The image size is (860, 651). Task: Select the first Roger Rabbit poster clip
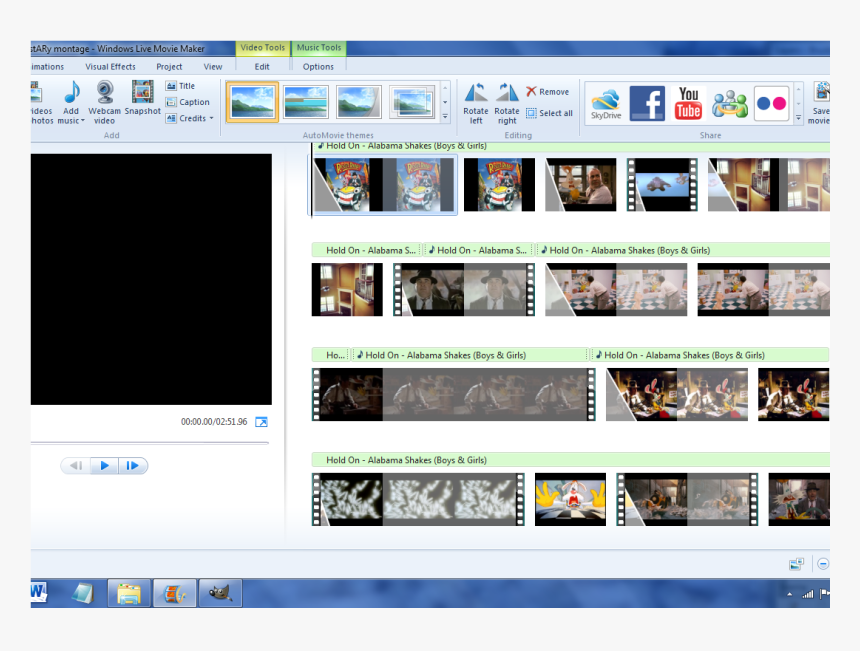384,185
